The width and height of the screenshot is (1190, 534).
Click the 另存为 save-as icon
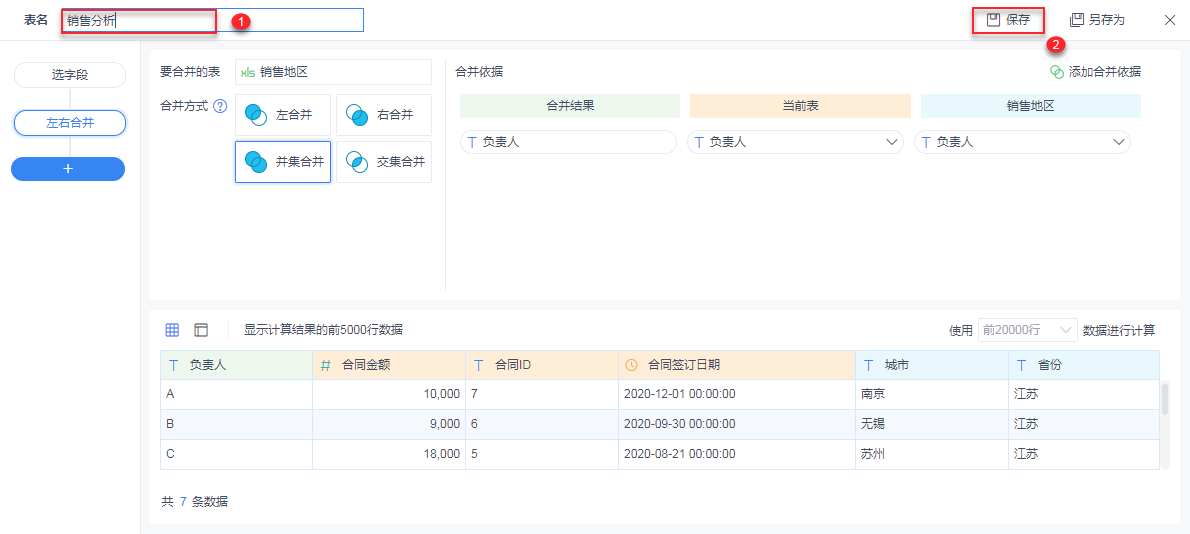[x=1076, y=20]
